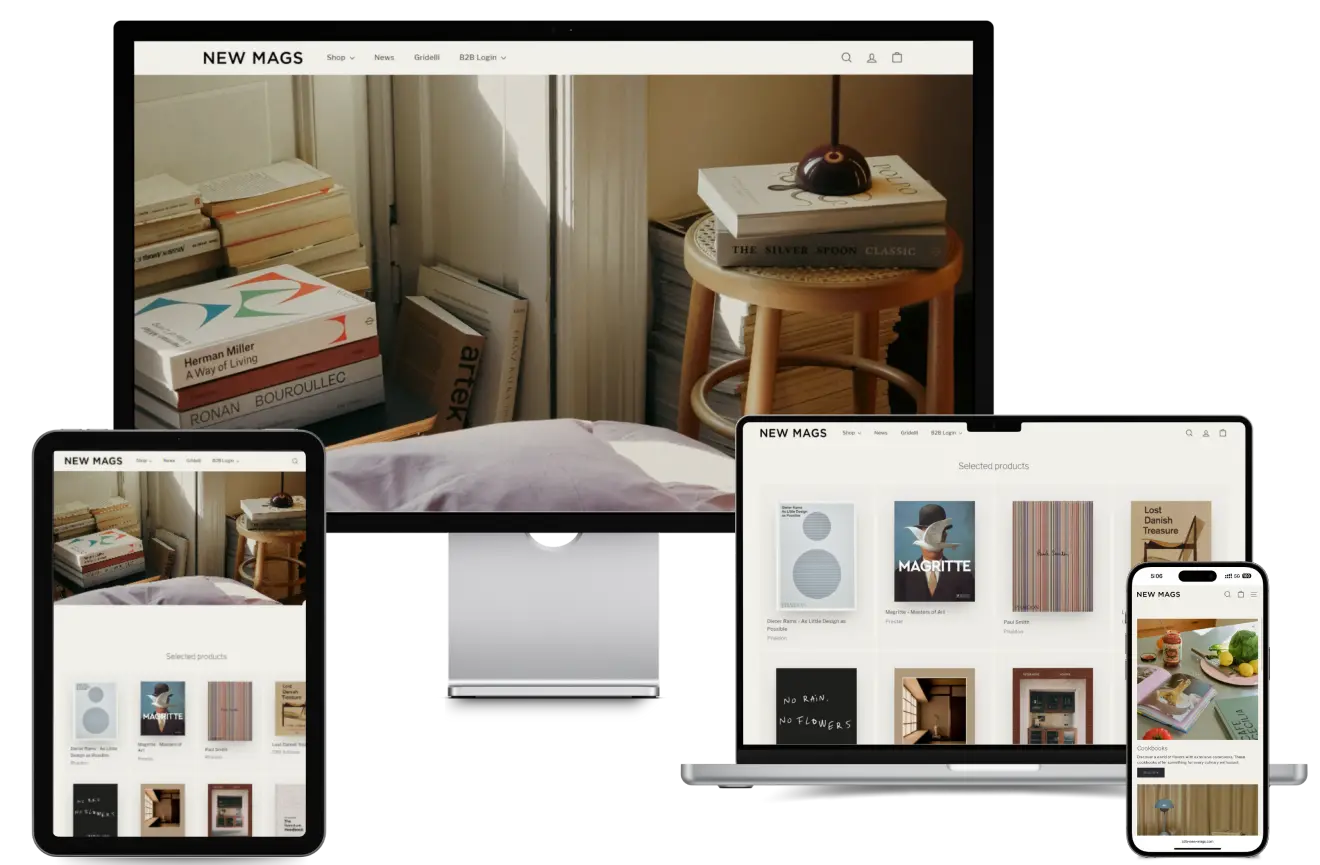Click the NEW MAGS logo on the laptop
Screen dimensions: 1320x865
point(793,433)
